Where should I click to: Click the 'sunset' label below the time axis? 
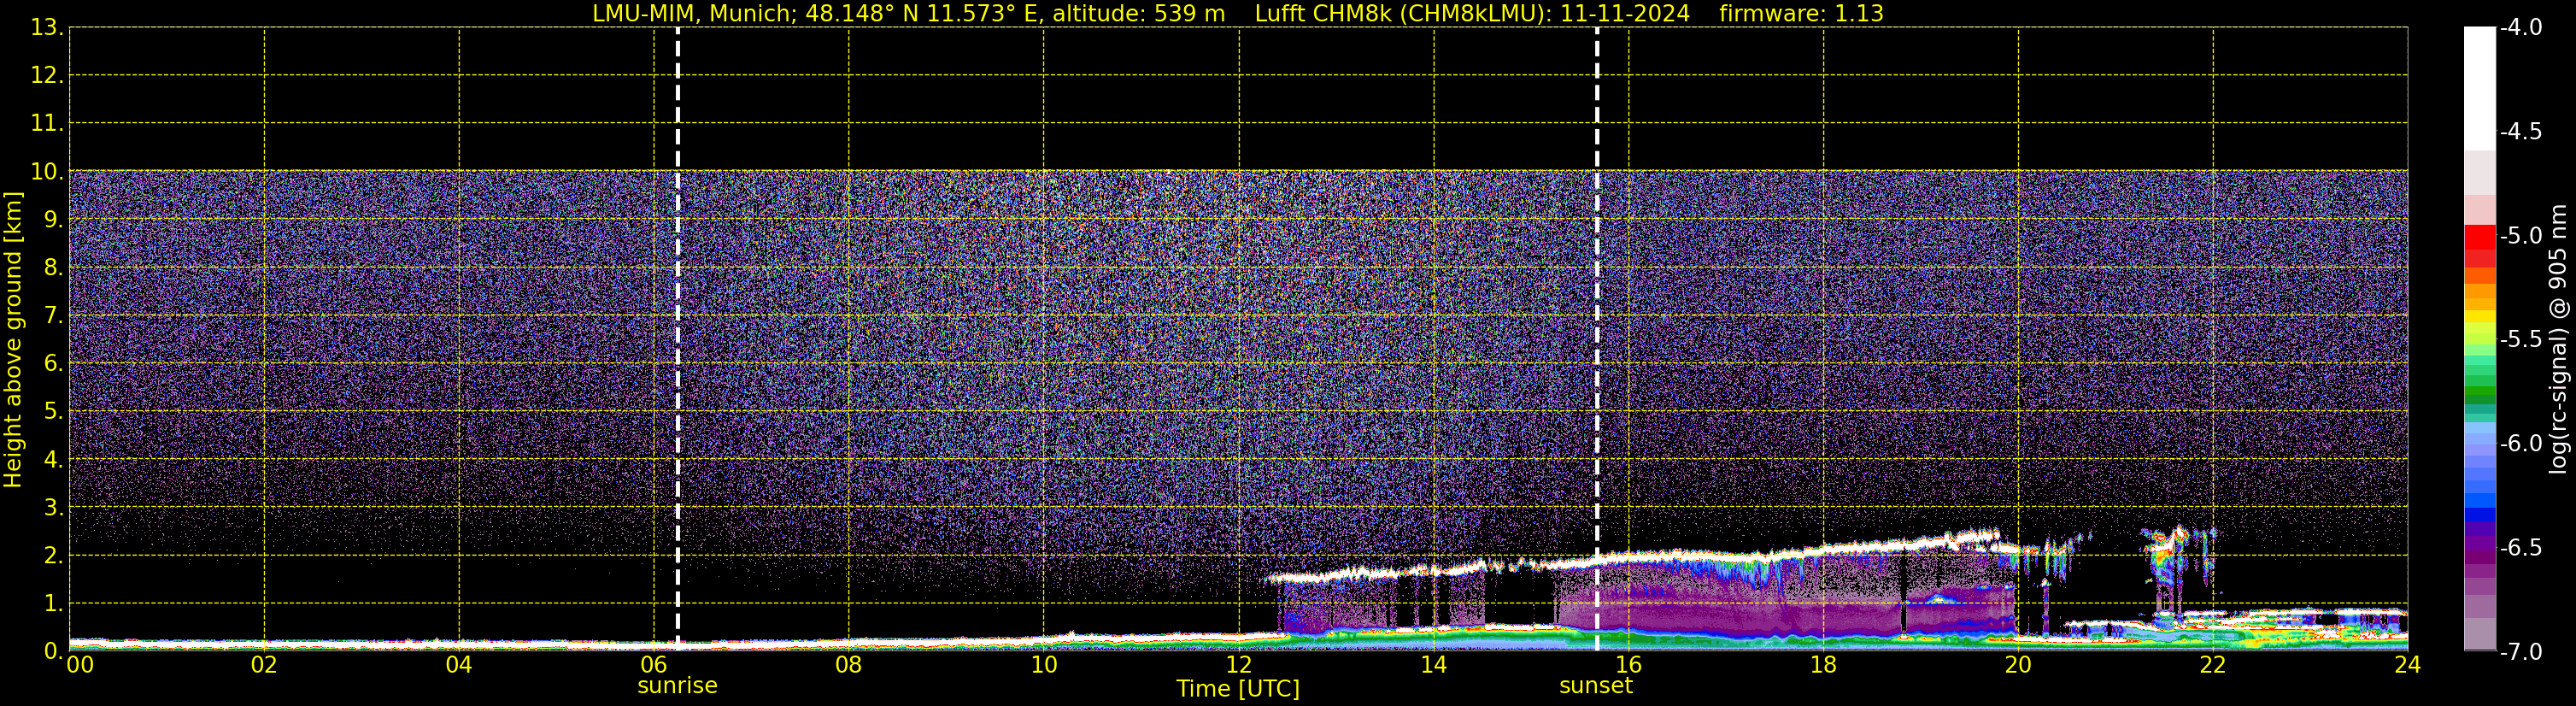[x=1596, y=686]
